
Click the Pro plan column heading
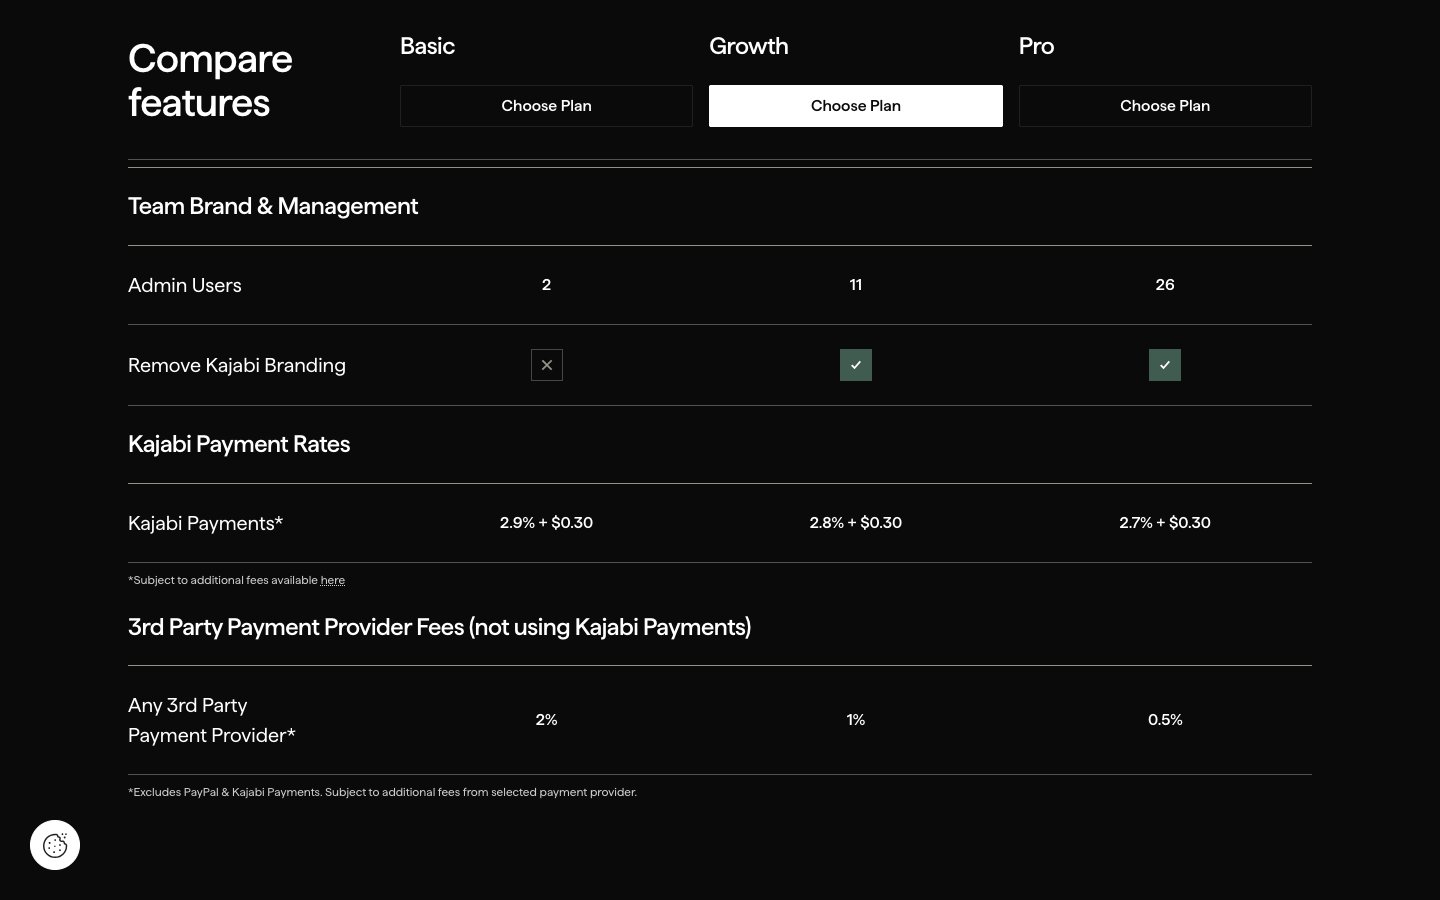(x=1036, y=46)
